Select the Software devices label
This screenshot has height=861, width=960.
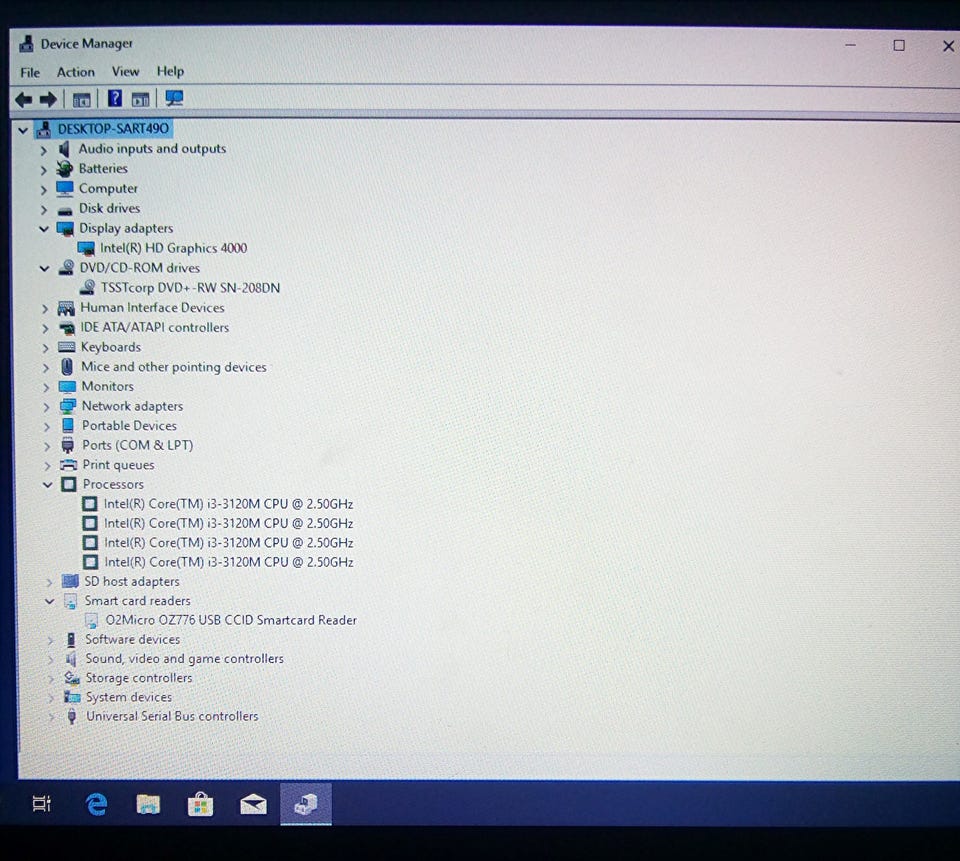point(132,639)
